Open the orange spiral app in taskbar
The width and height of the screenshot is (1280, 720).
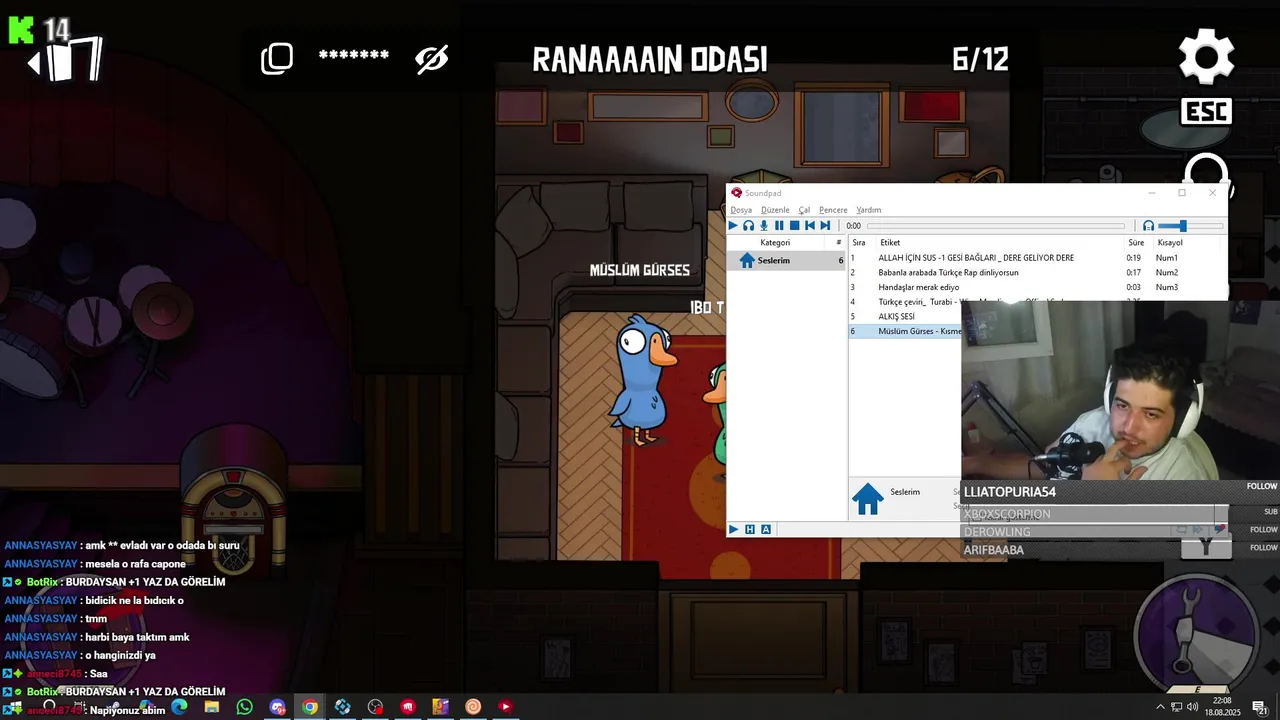pyautogui.click(x=473, y=707)
